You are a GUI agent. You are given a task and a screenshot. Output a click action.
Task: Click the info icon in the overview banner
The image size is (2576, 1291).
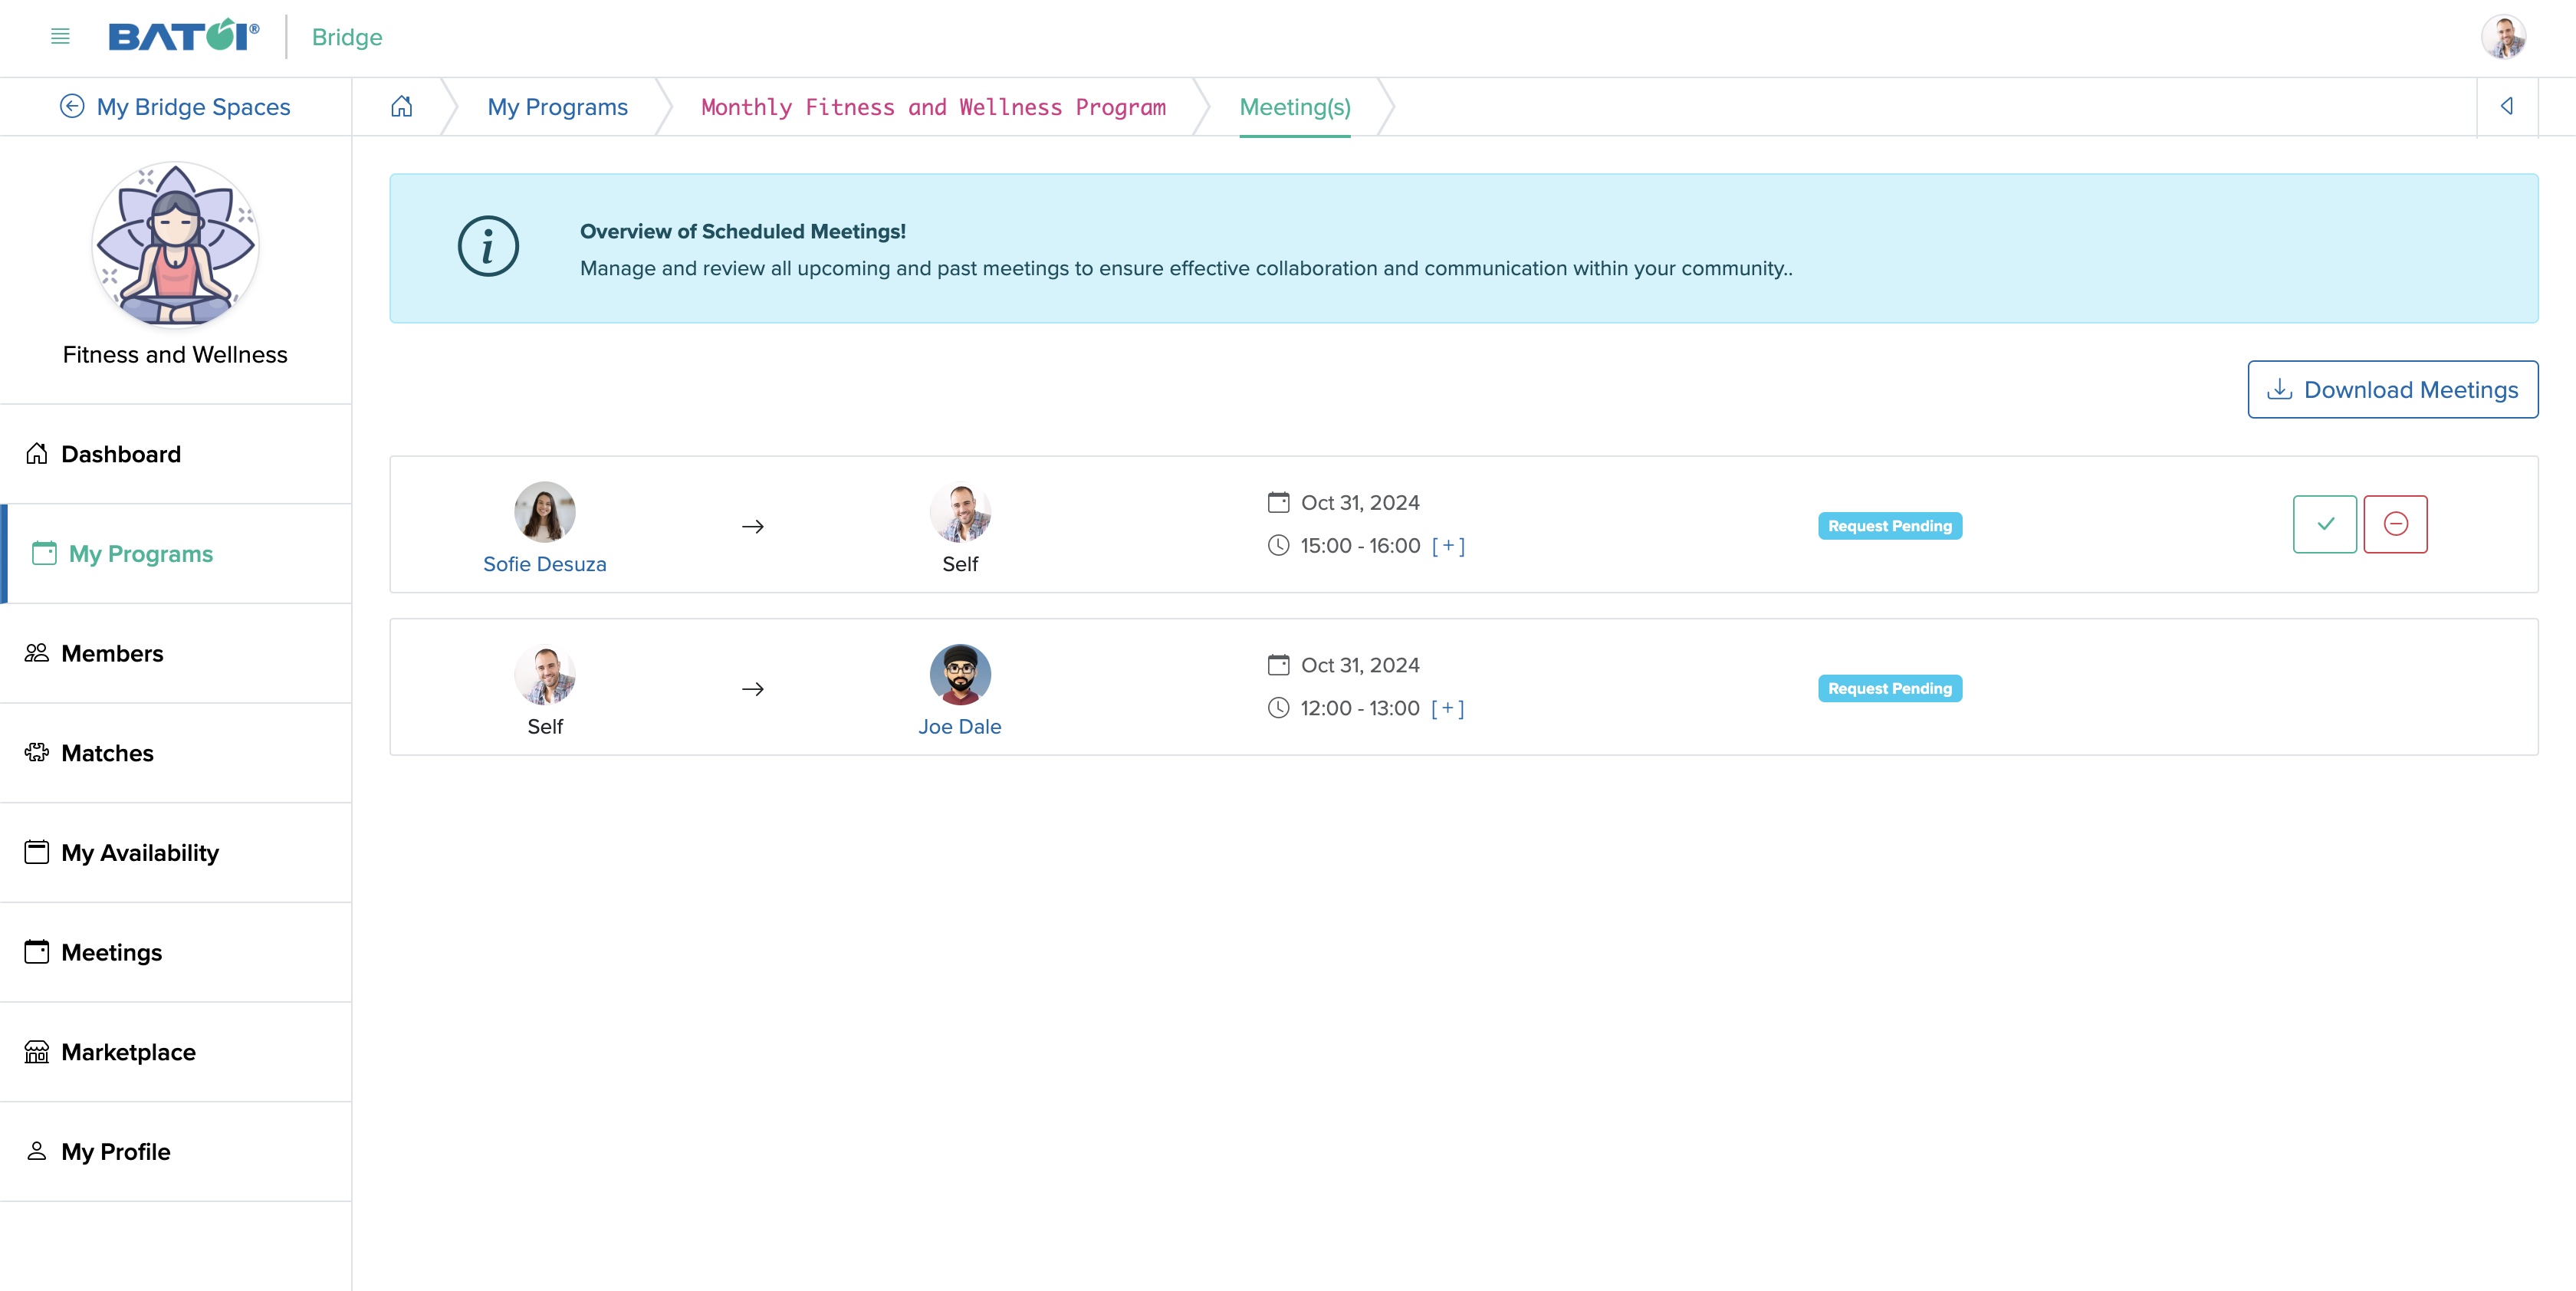489,248
